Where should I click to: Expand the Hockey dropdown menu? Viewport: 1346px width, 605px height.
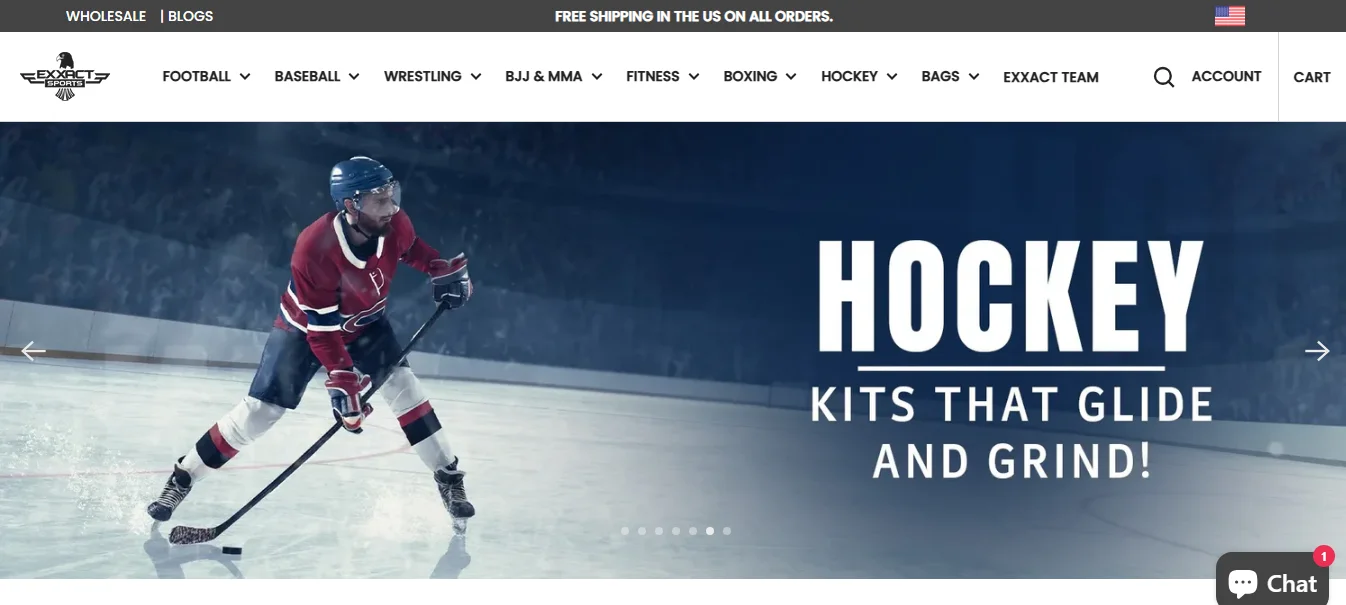pyautogui.click(x=859, y=76)
